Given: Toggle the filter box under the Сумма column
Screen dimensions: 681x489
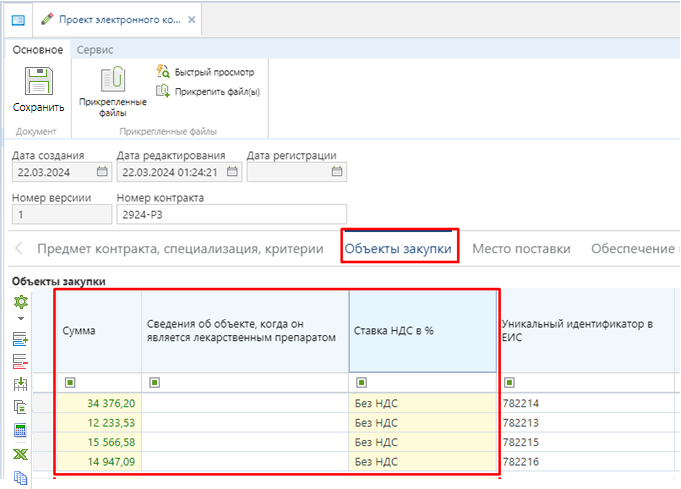Looking at the screenshot, I should (70, 382).
